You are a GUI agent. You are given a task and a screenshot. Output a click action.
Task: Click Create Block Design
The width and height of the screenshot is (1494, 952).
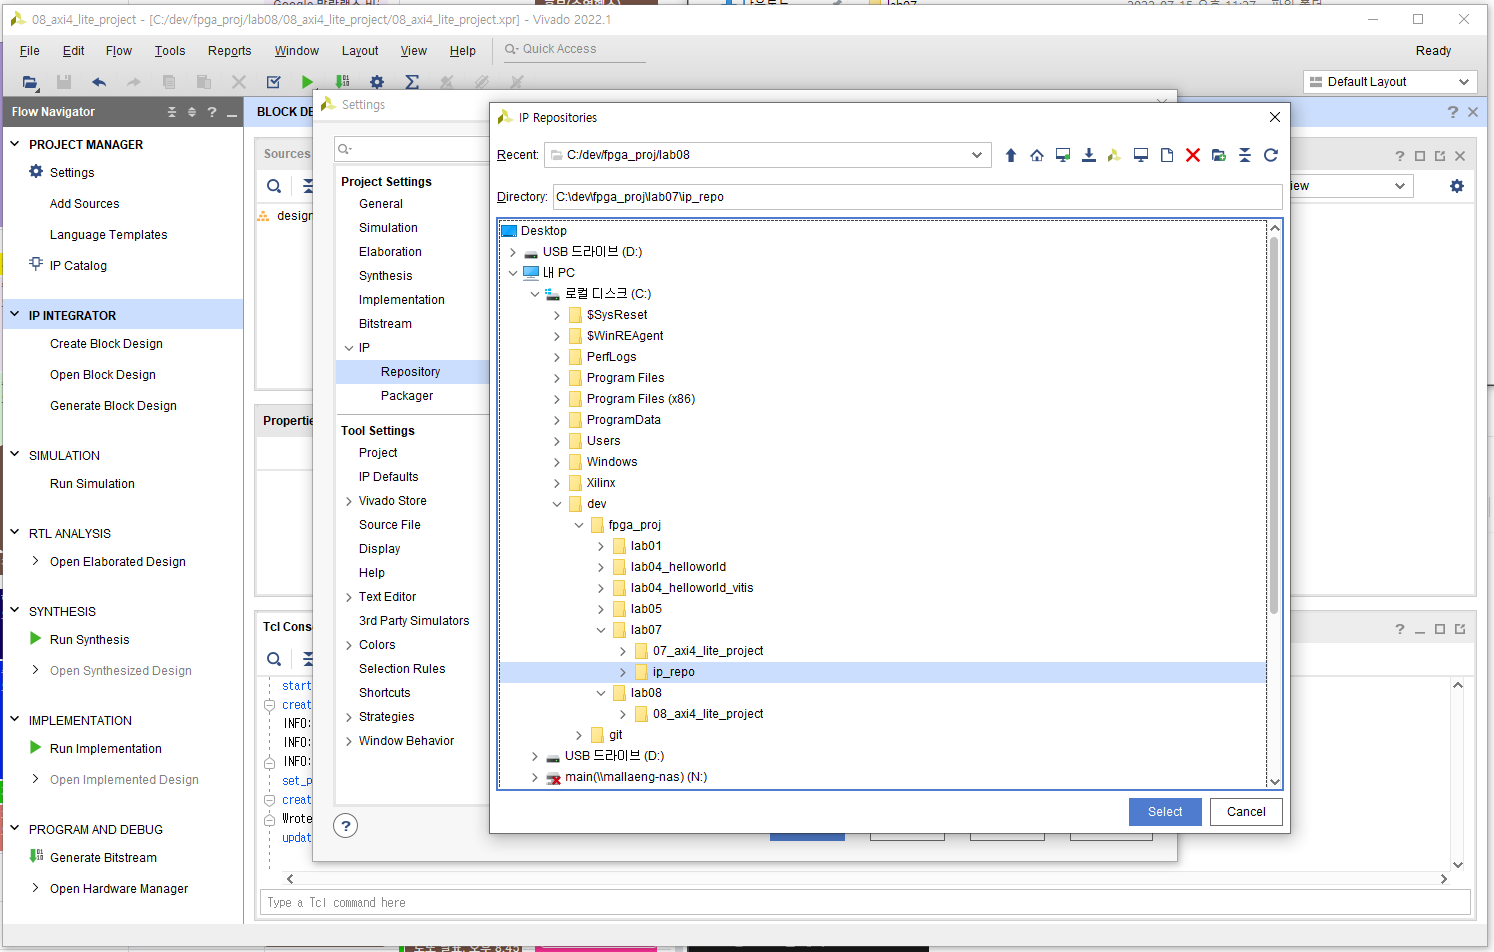[106, 344]
